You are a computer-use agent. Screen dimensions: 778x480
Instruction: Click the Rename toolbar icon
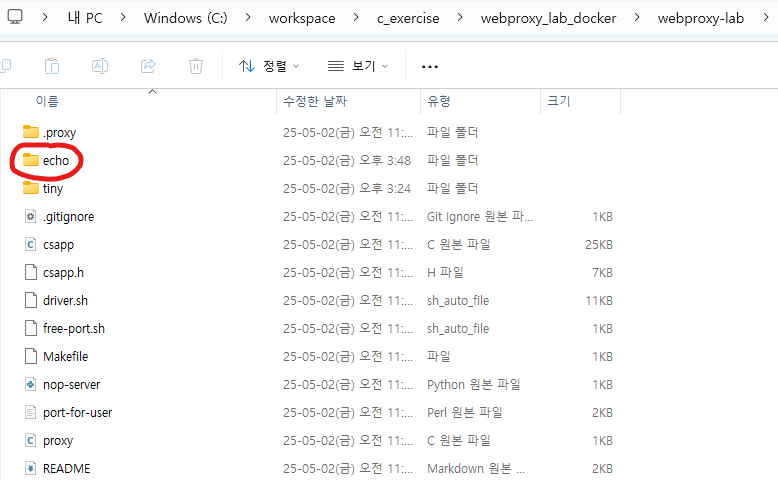100,66
